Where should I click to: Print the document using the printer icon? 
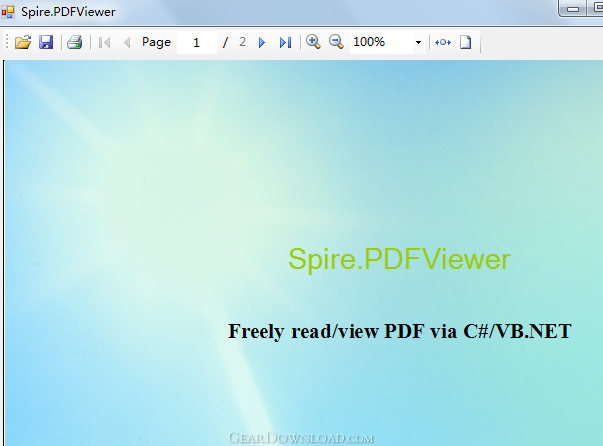pos(75,42)
